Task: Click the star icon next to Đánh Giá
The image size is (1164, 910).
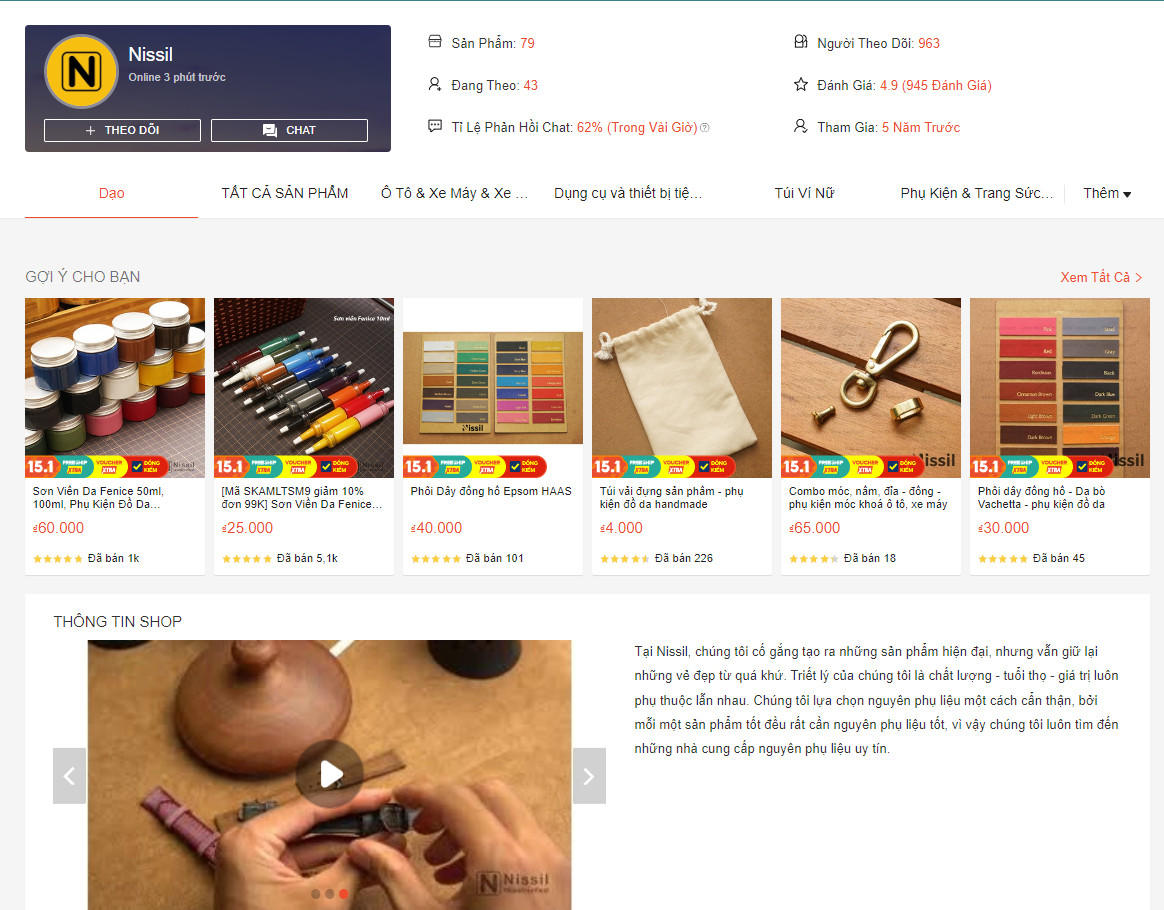Action: [x=800, y=85]
